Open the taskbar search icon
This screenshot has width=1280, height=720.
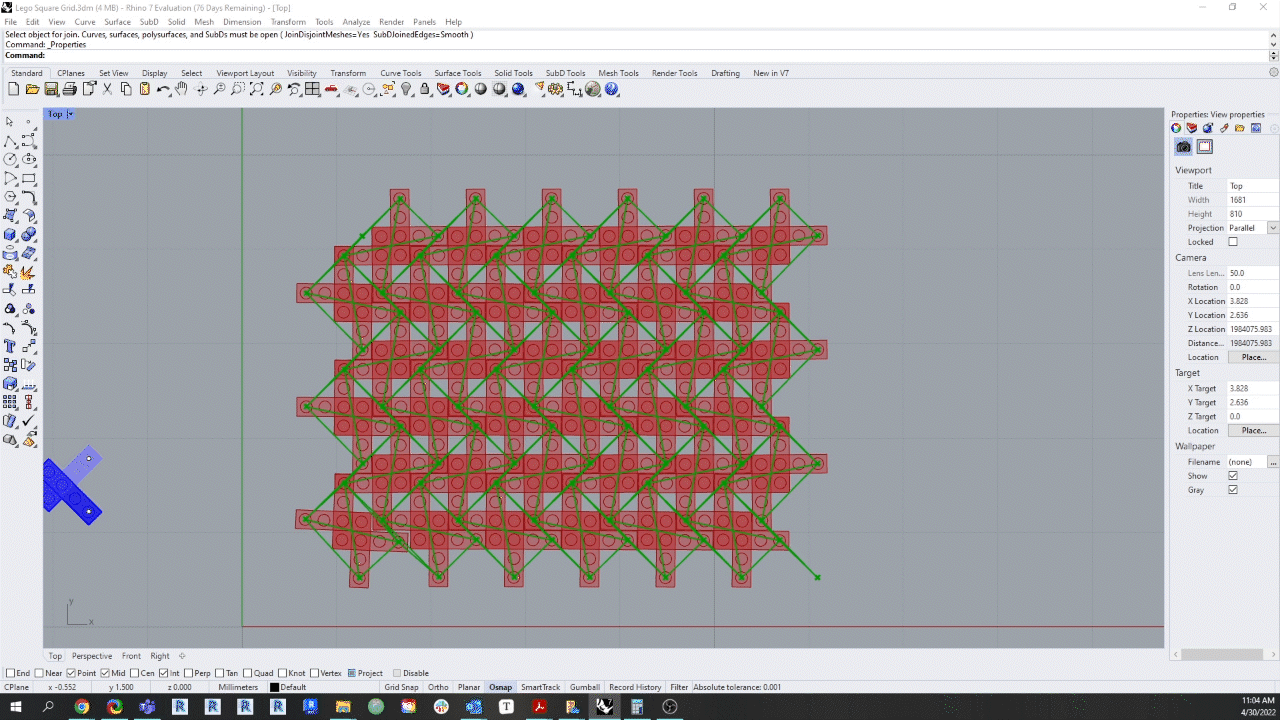pyautogui.click(x=48, y=707)
